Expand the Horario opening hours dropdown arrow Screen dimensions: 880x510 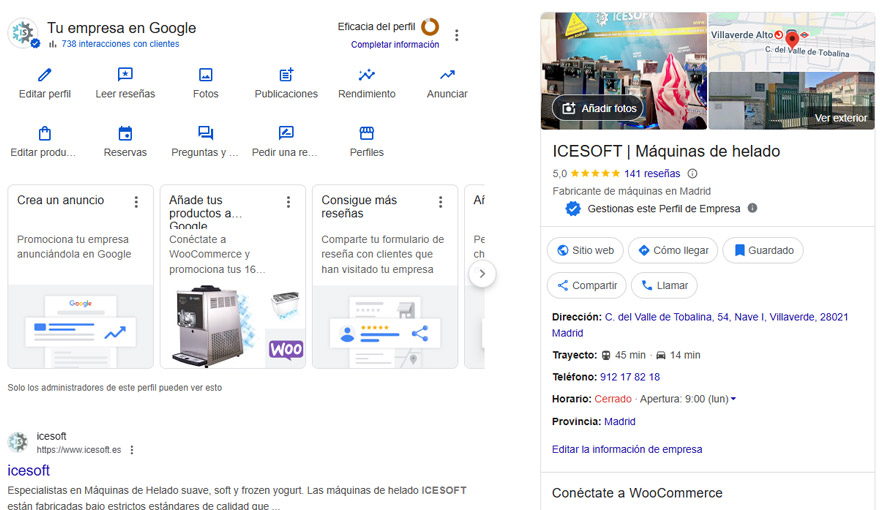click(733, 399)
